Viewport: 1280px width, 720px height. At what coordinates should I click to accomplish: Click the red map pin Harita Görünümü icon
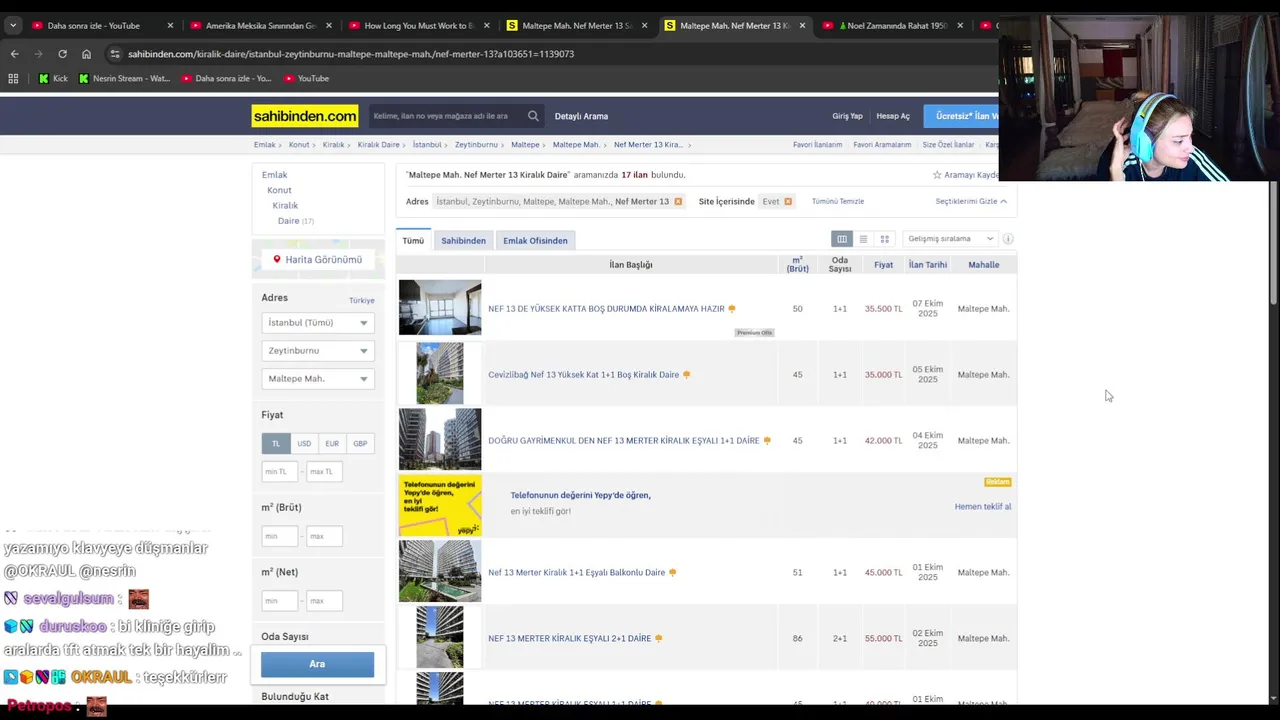click(277, 260)
